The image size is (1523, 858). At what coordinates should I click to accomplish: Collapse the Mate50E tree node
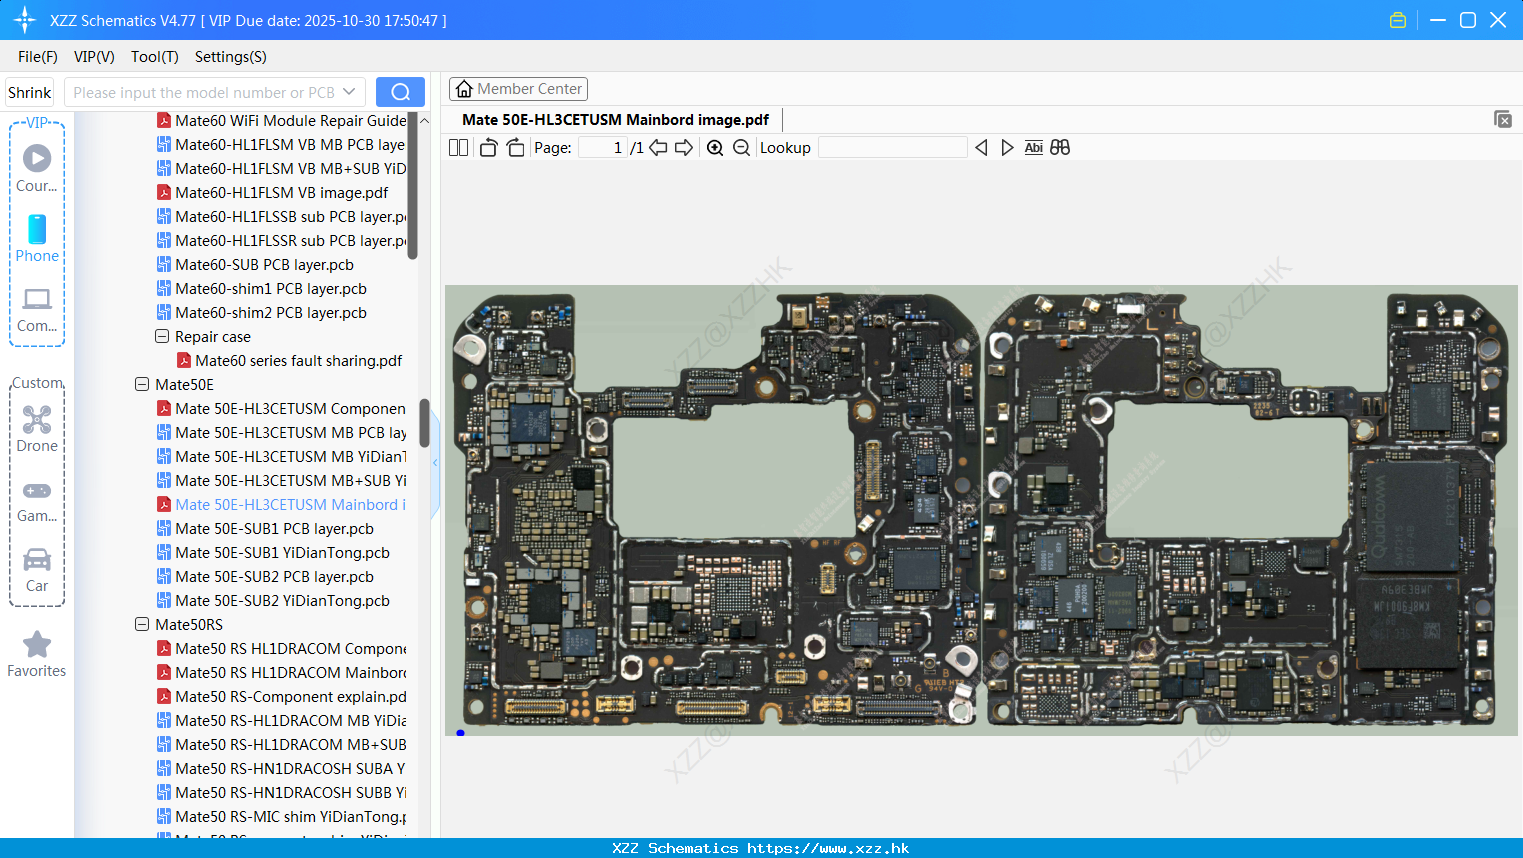click(142, 385)
